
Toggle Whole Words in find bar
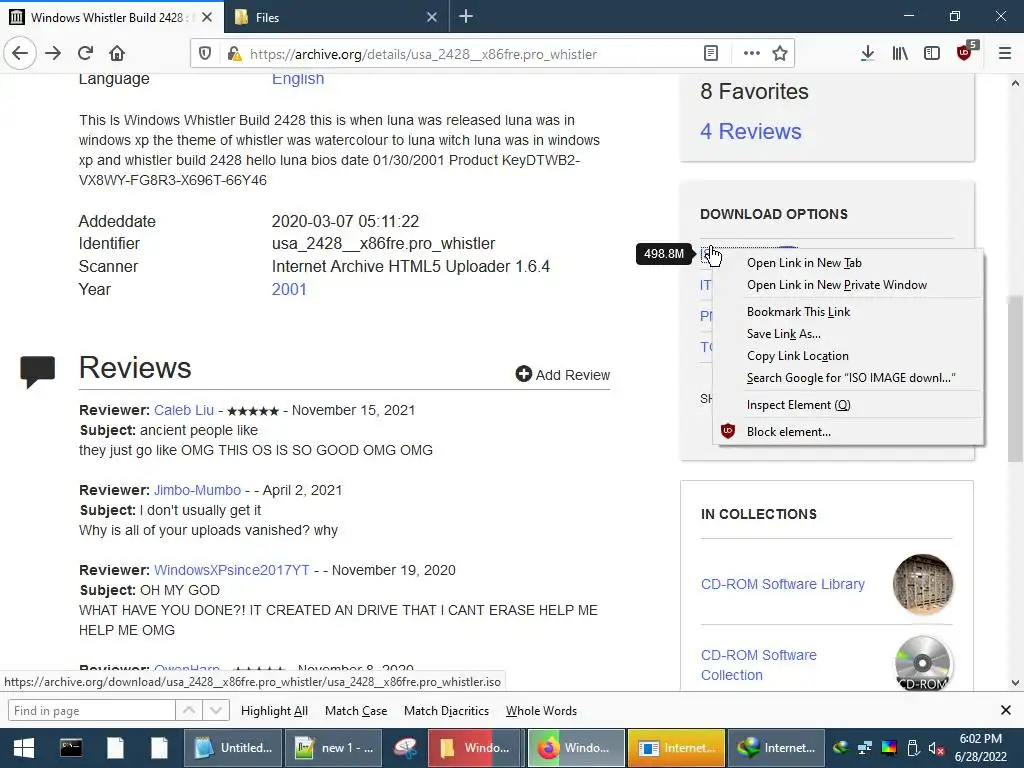(x=541, y=711)
